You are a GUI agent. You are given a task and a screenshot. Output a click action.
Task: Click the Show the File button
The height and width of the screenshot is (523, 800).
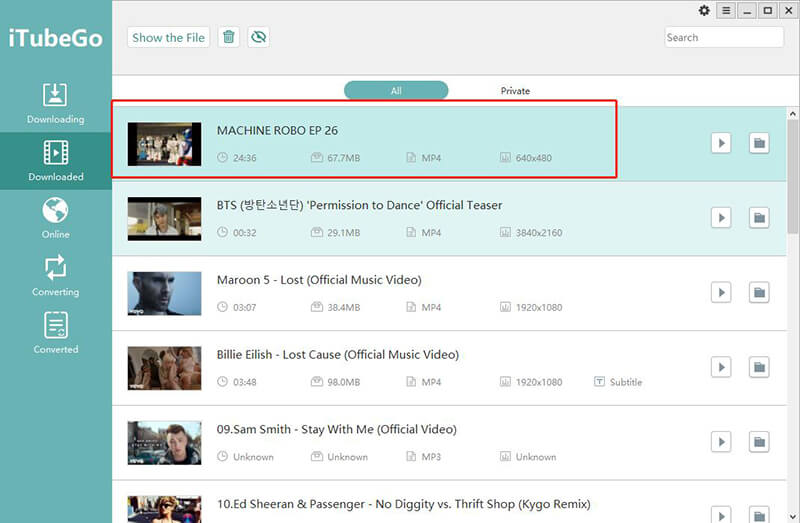[x=168, y=37]
